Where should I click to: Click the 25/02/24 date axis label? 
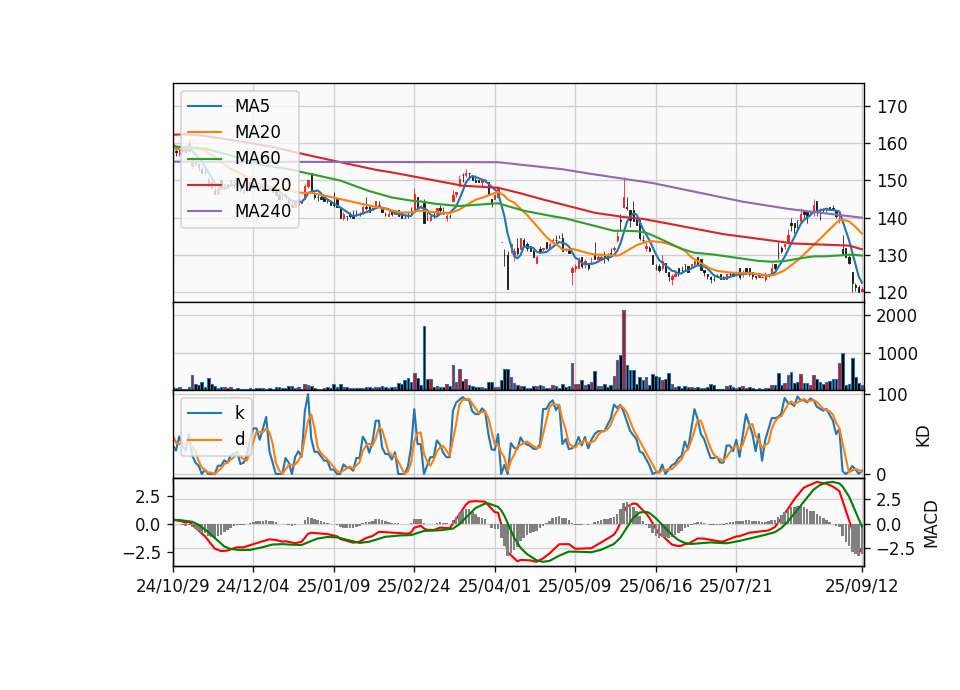pos(414,586)
